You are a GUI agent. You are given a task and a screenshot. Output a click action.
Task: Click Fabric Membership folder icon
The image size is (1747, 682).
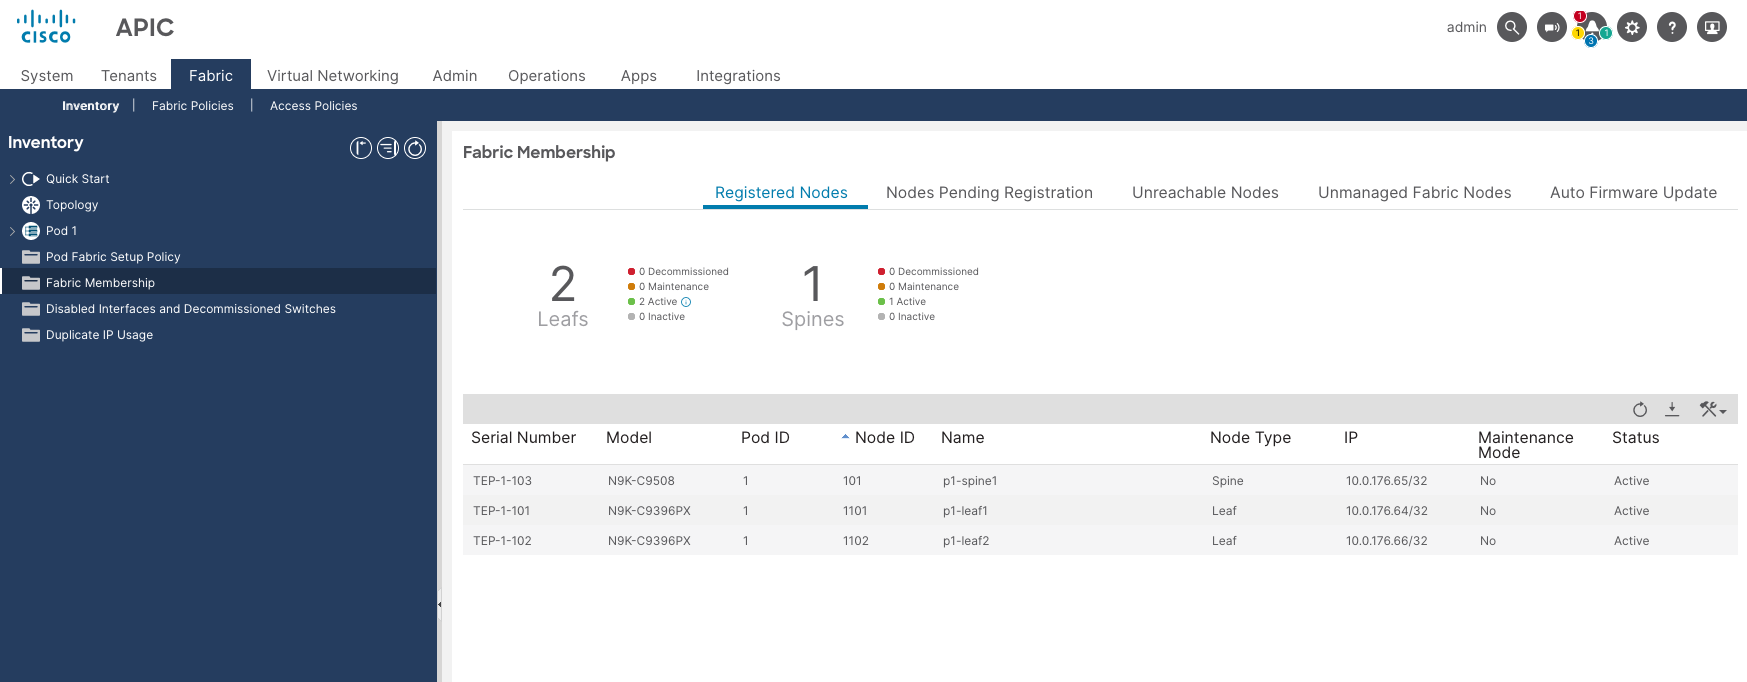pyautogui.click(x=31, y=283)
